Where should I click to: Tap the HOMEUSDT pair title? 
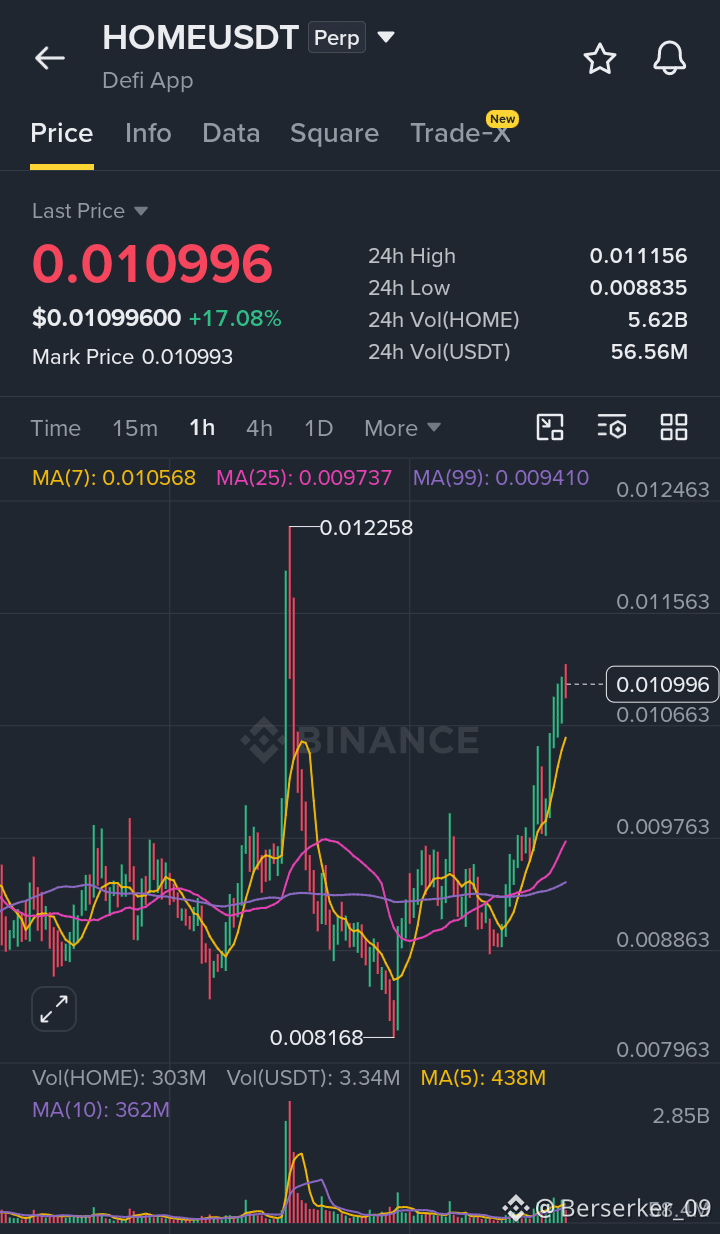200,38
